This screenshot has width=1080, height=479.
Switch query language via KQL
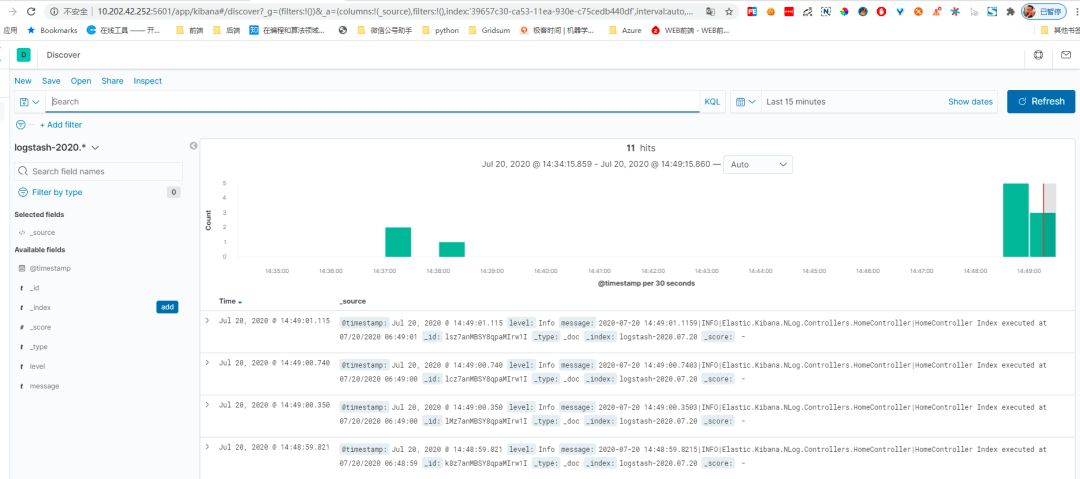712,101
